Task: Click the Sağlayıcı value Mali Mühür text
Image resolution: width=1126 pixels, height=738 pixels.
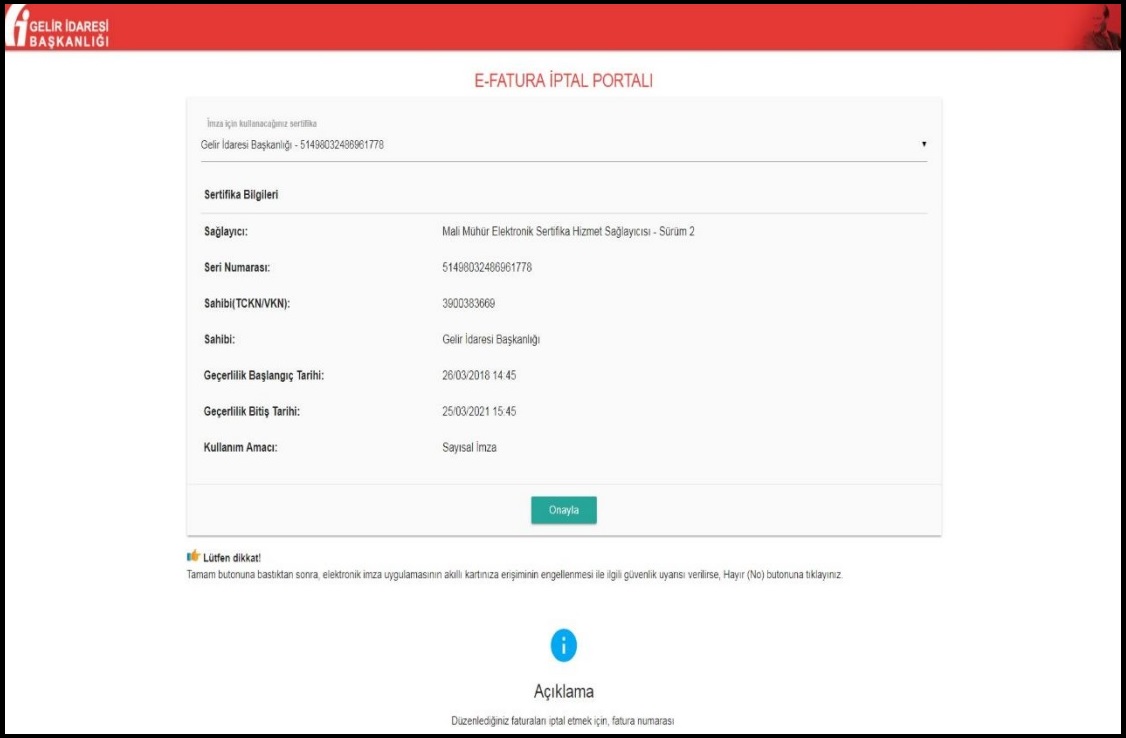Action: coord(568,232)
